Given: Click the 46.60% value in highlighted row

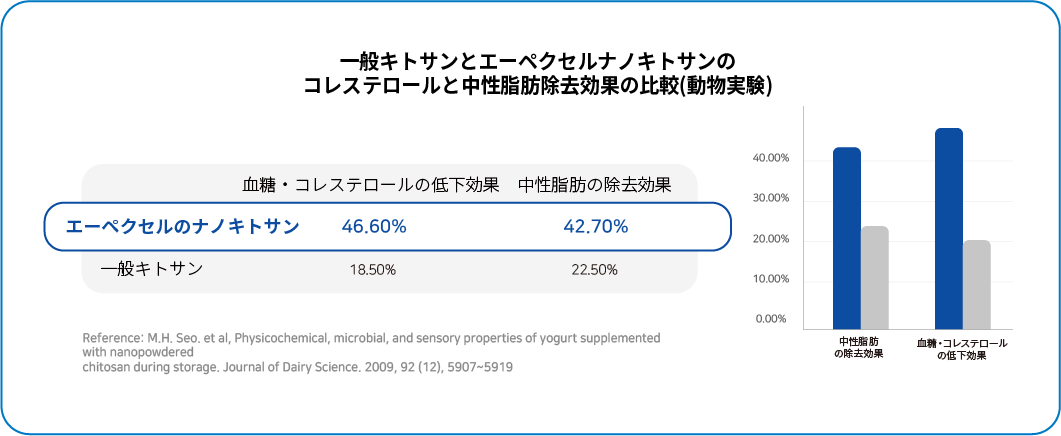Looking at the screenshot, I should (374, 227).
